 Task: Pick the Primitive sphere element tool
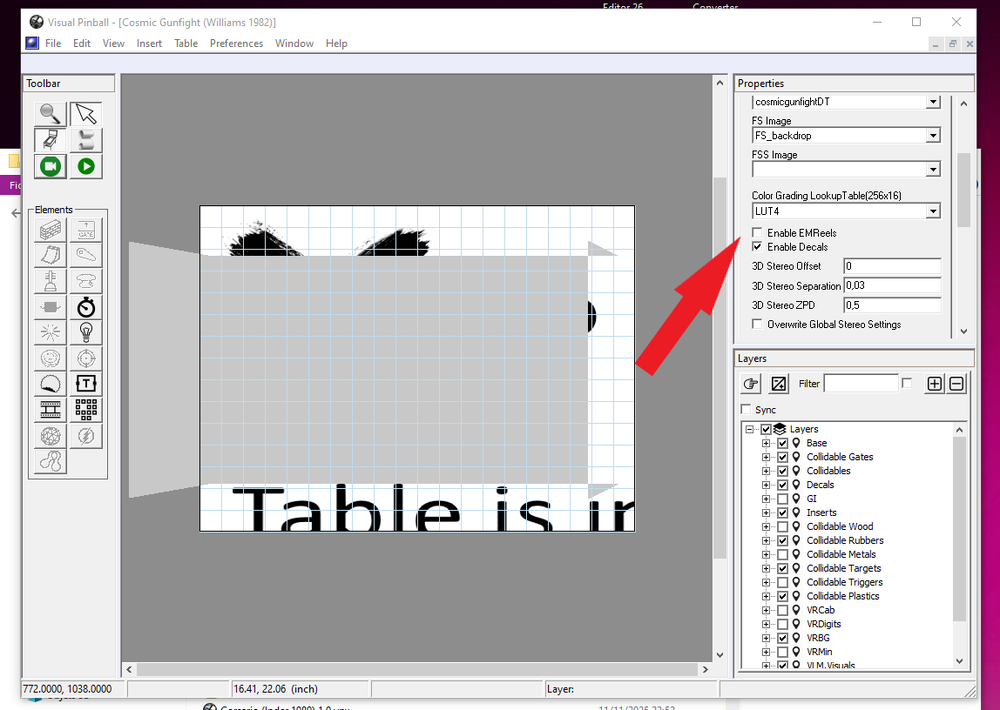click(x=50, y=436)
